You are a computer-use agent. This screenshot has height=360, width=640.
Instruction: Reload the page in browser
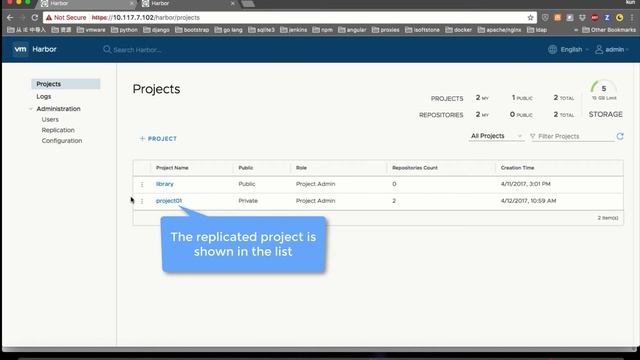click(35, 18)
